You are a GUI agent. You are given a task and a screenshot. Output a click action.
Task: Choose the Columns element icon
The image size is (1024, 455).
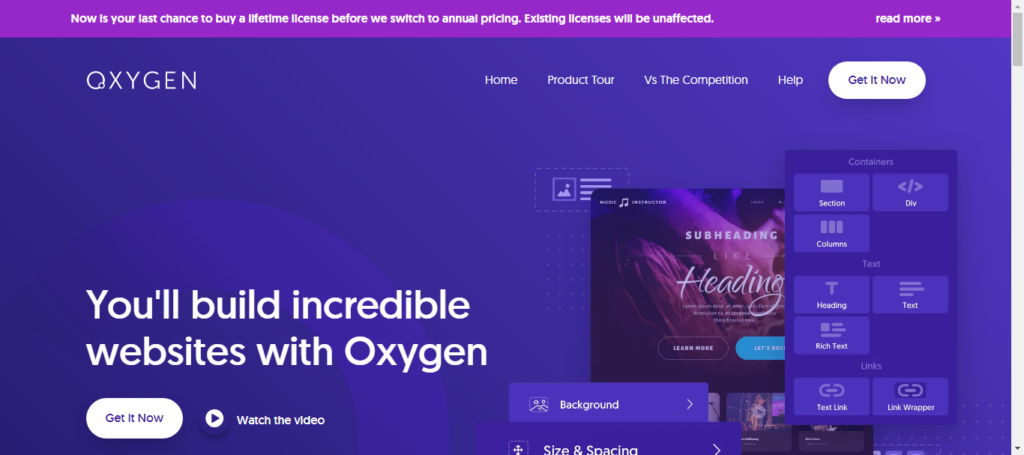click(831, 227)
